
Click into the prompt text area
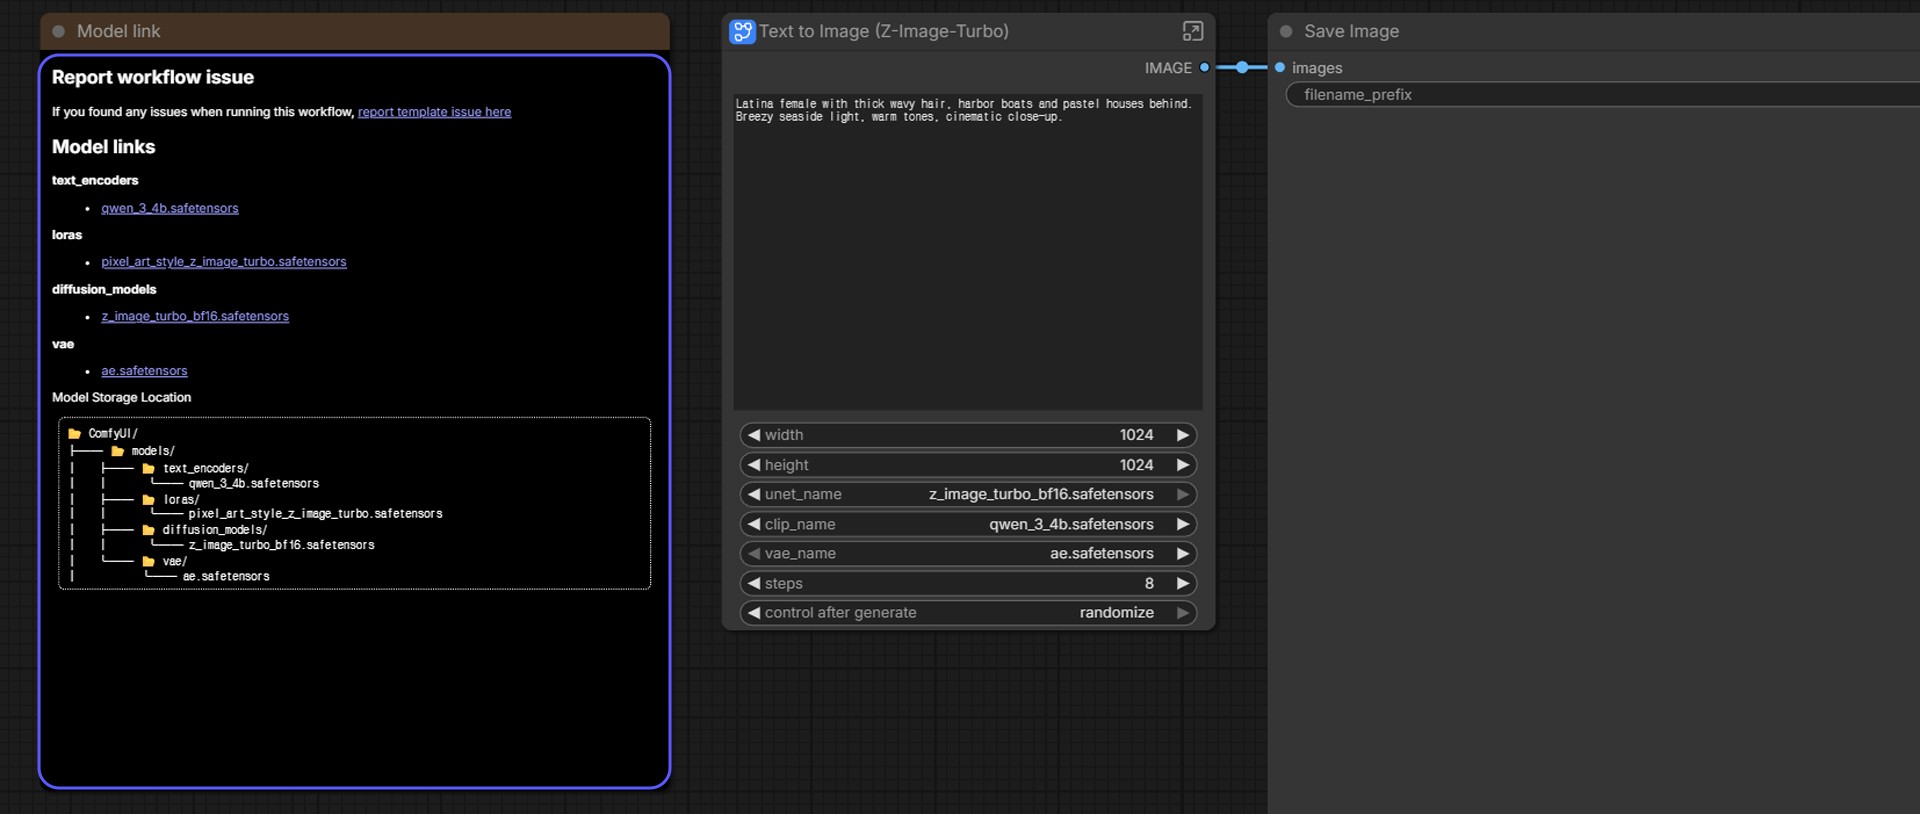[968, 252]
